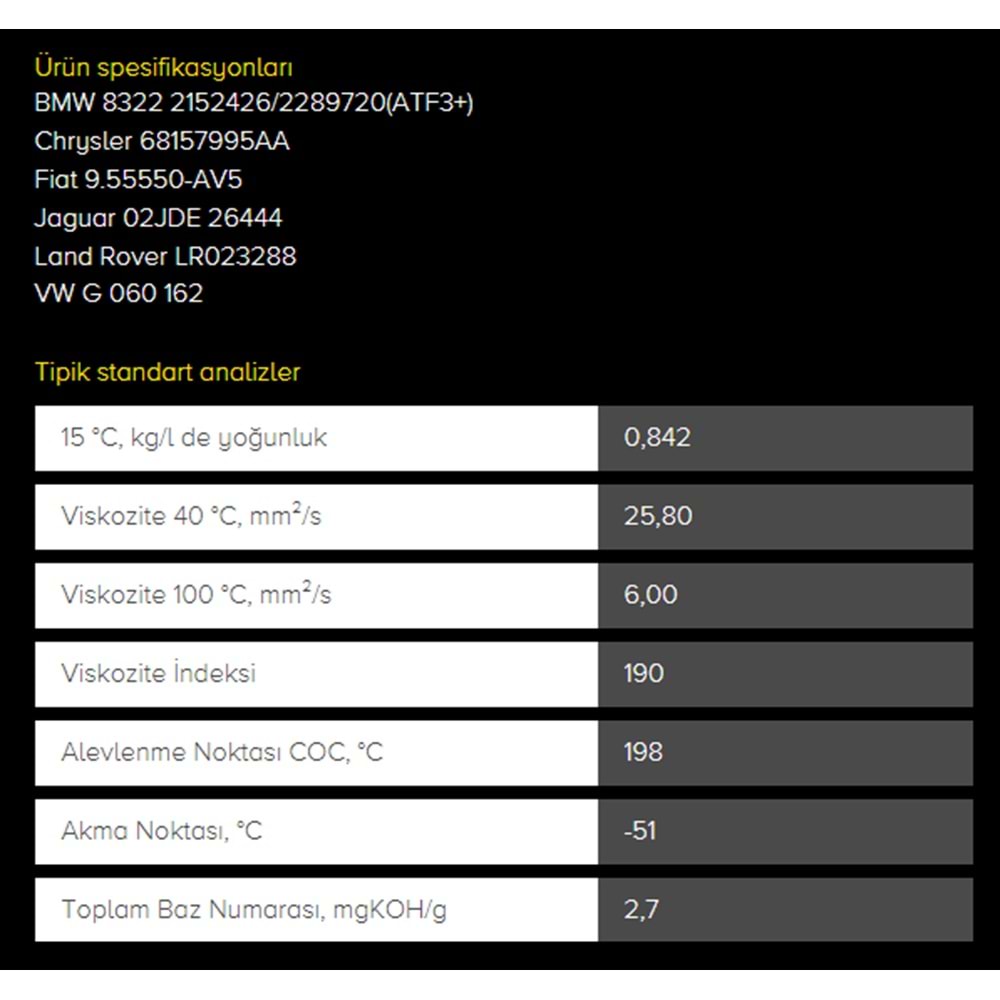The height and width of the screenshot is (1000, 1000).
Task: Click the pour point value -51
Action: pyautogui.click(x=639, y=830)
